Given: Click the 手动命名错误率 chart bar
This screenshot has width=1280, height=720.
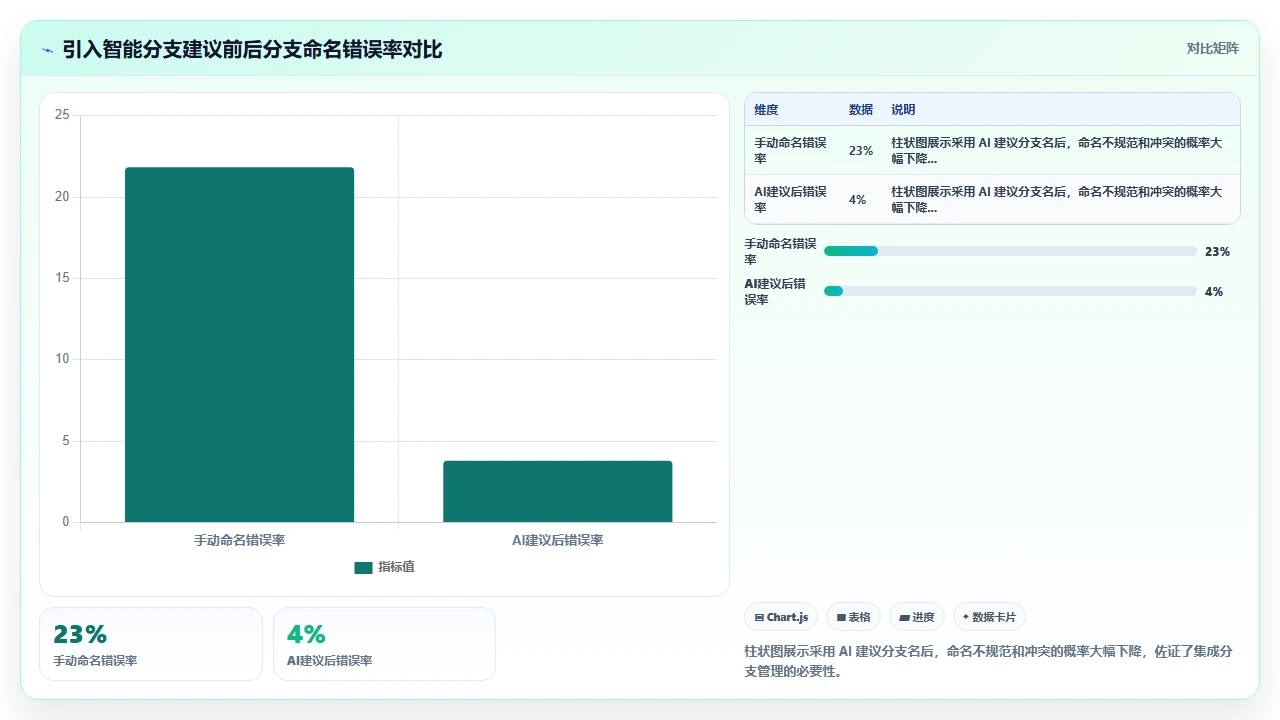Looking at the screenshot, I should [x=239, y=344].
